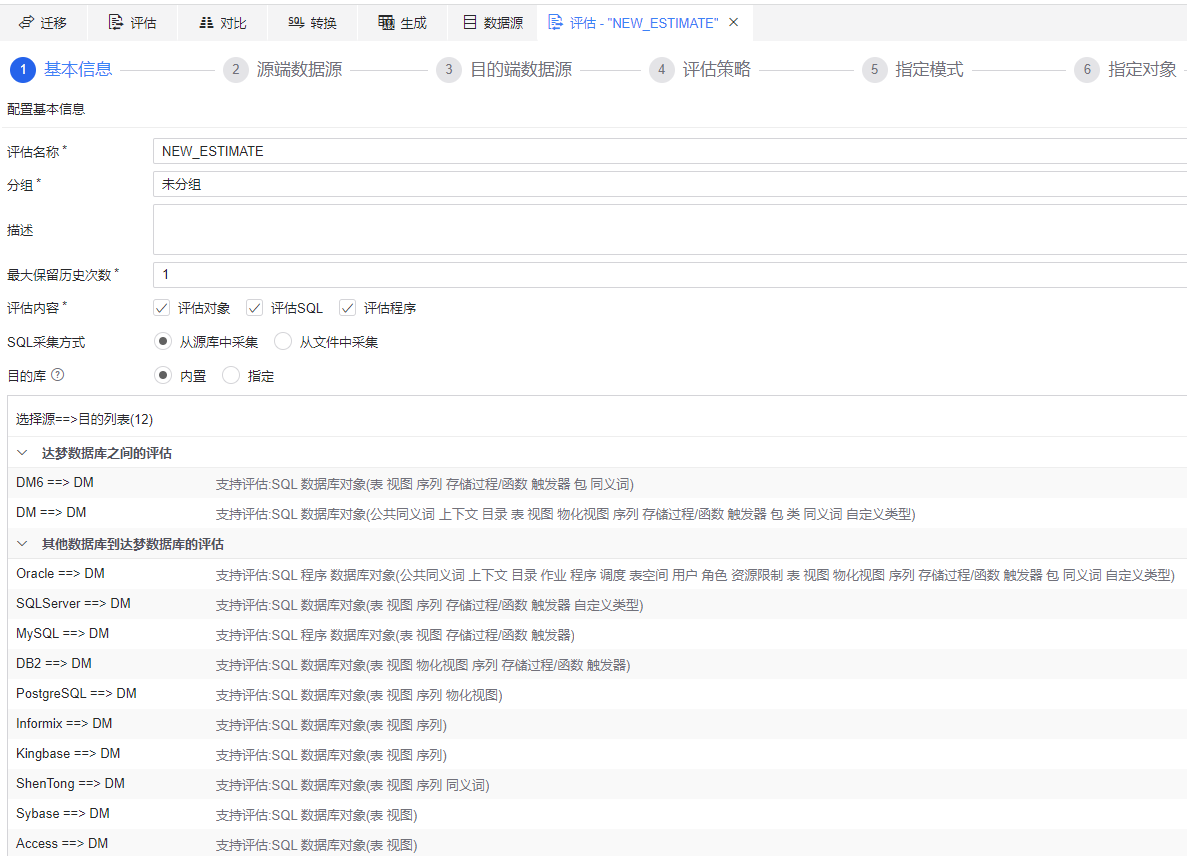Select the PostgreSQL ==> DM row
The width and height of the screenshot is (1187, 856).
pyautogui.click(x=597, y=694)
